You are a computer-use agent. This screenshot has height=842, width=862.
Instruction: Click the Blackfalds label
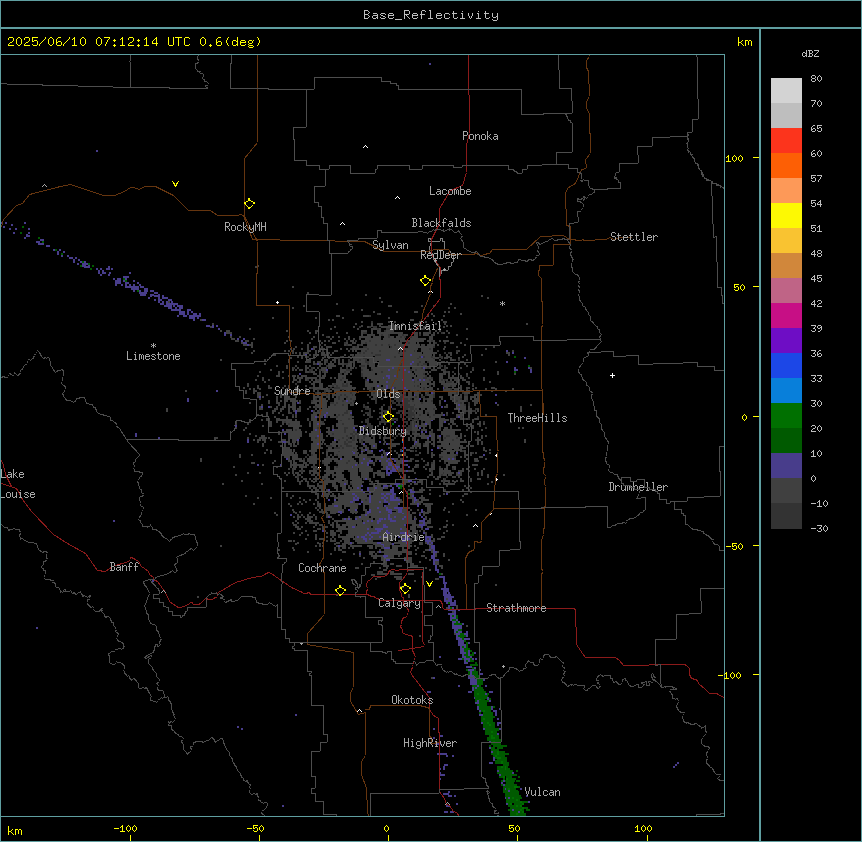coord(441,223)
